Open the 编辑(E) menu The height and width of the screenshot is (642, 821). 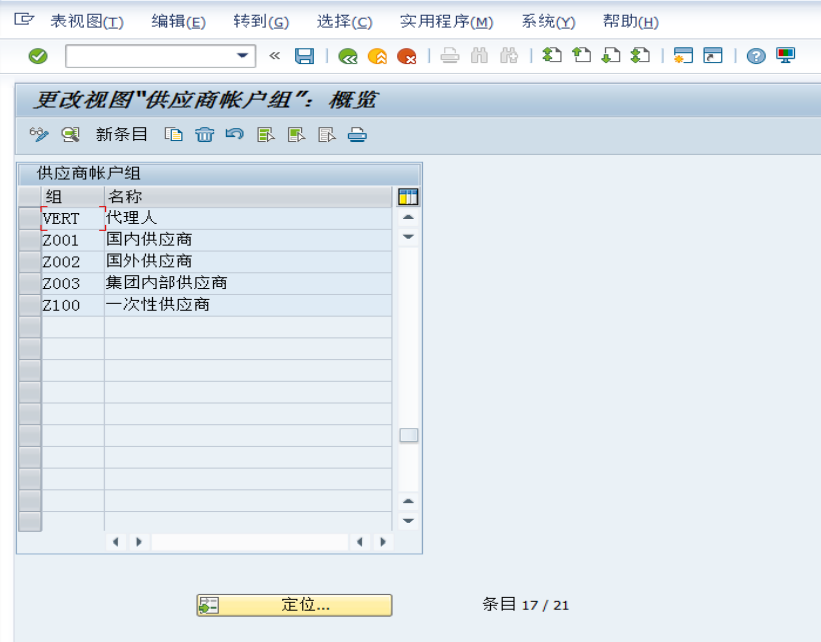[x=179, y=21]
